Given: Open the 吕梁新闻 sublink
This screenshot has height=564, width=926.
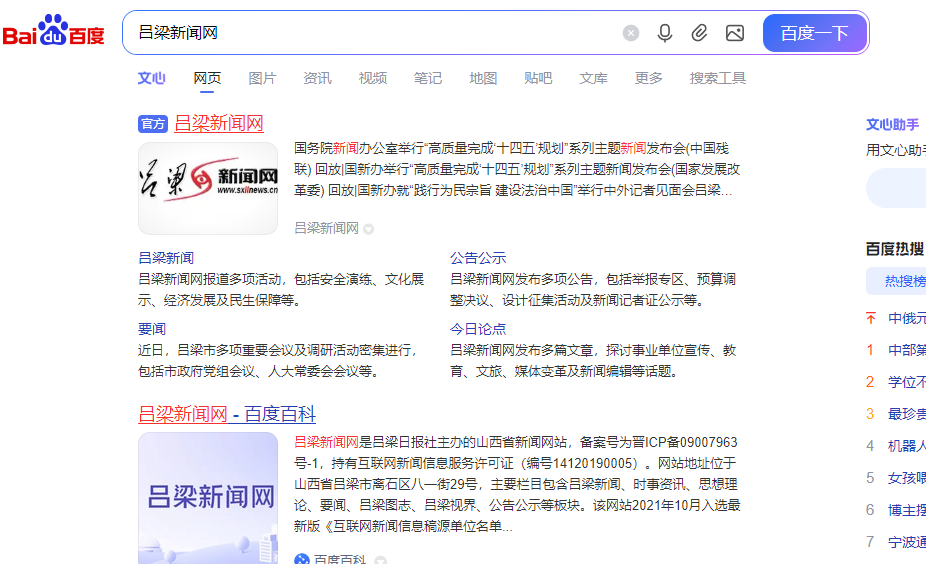Looking at the screenshot, I should (x=166, y=258).
